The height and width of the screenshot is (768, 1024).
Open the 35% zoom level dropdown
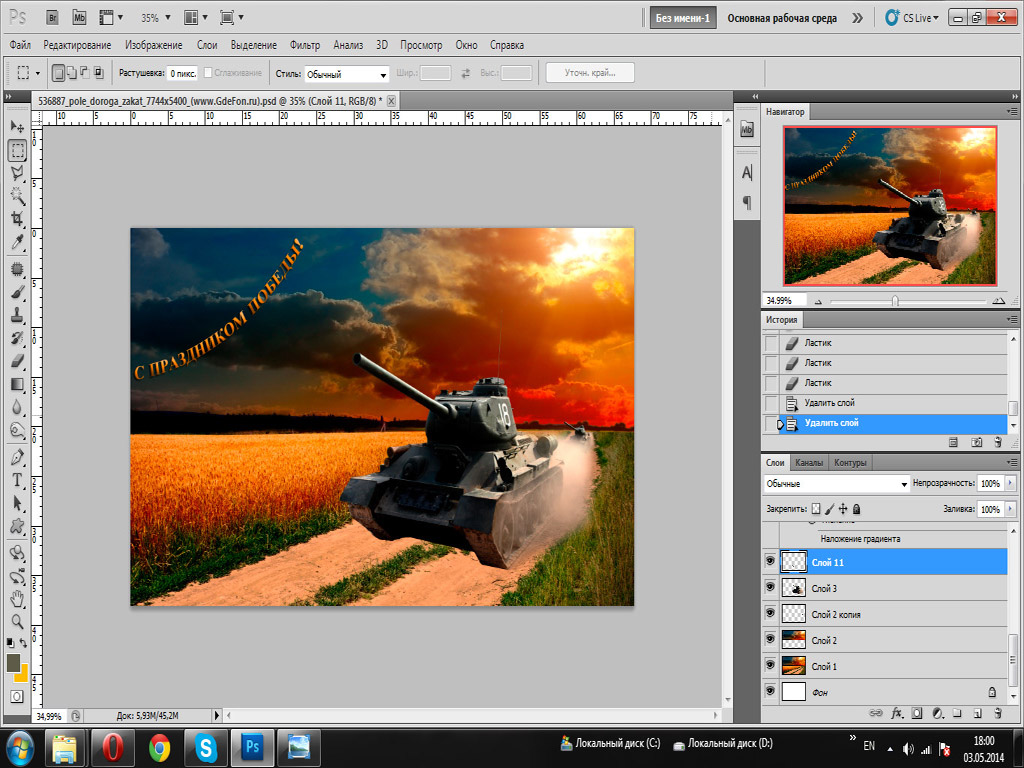click(154, 18)
